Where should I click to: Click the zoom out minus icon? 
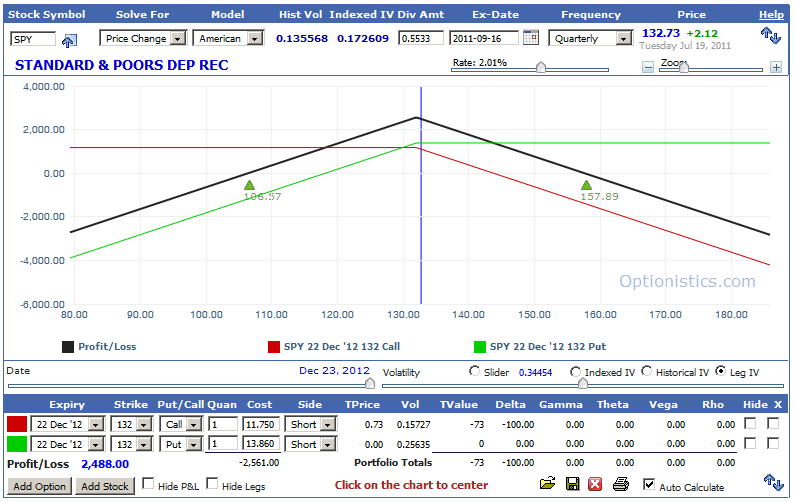[x=647, y=67]
